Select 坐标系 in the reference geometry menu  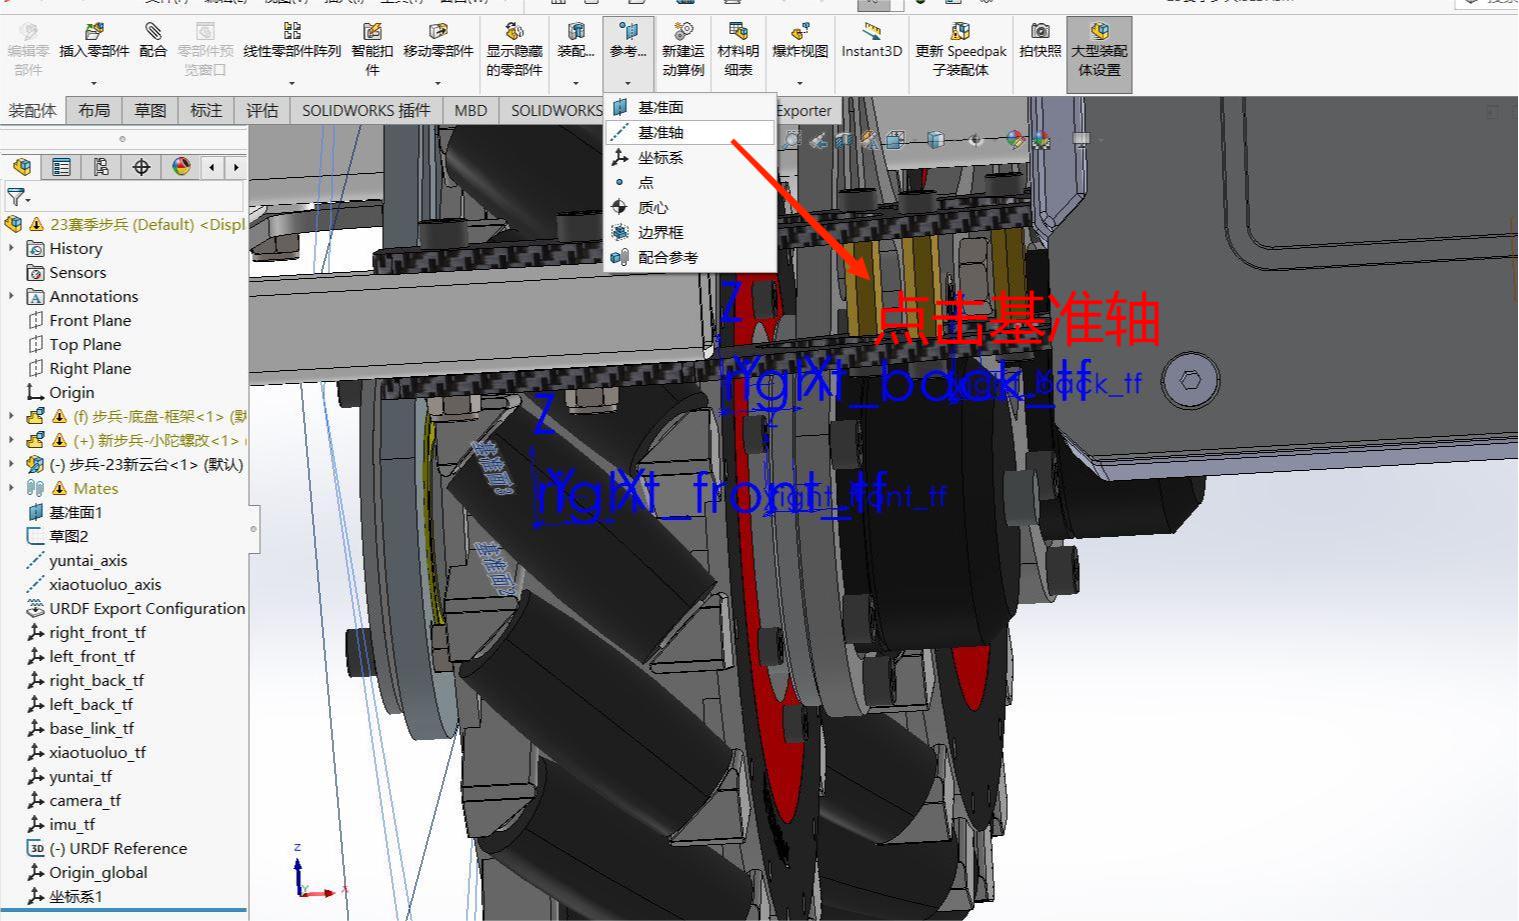[x=660, y=157]
